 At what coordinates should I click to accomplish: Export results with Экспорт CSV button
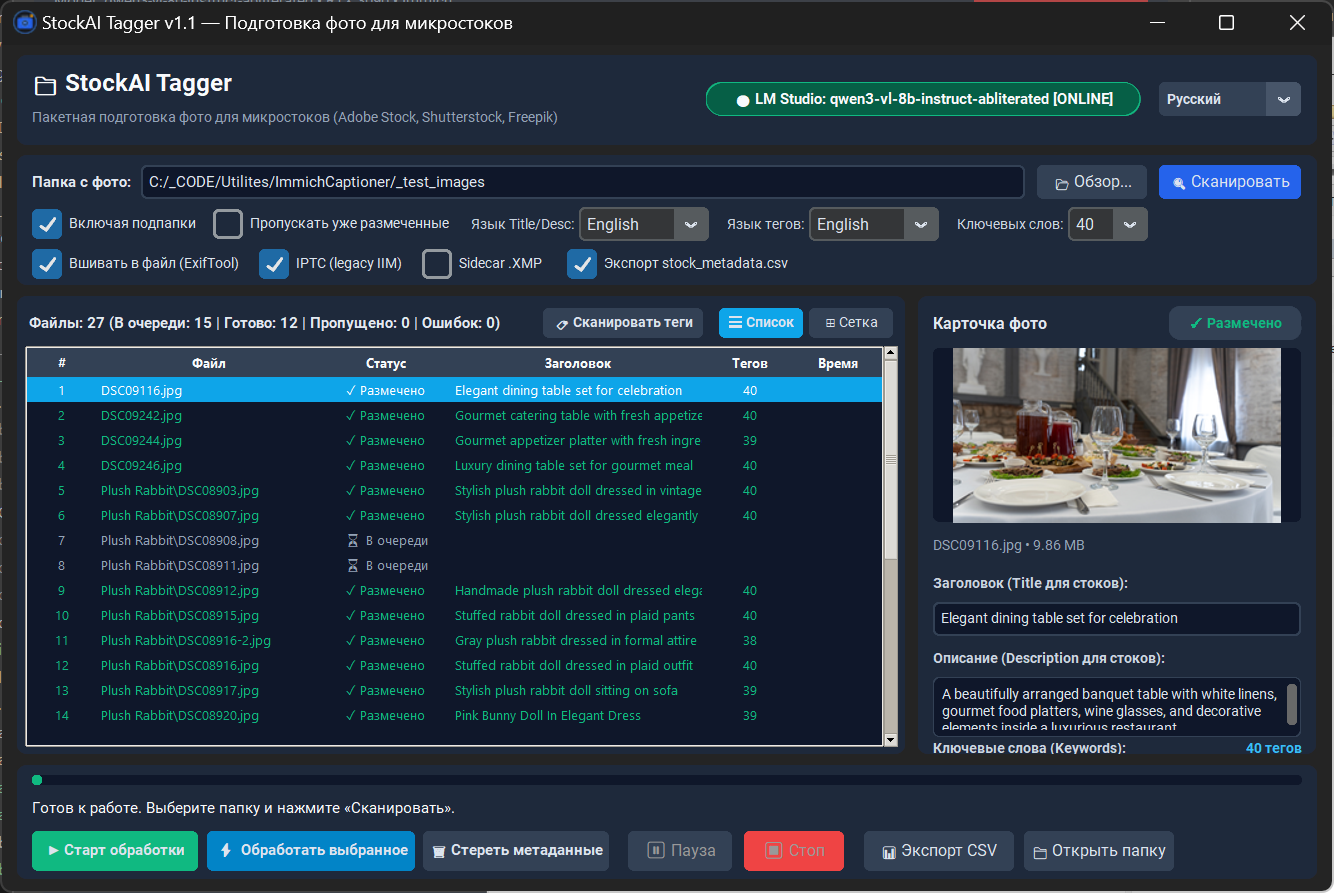(x=939, y=851)
